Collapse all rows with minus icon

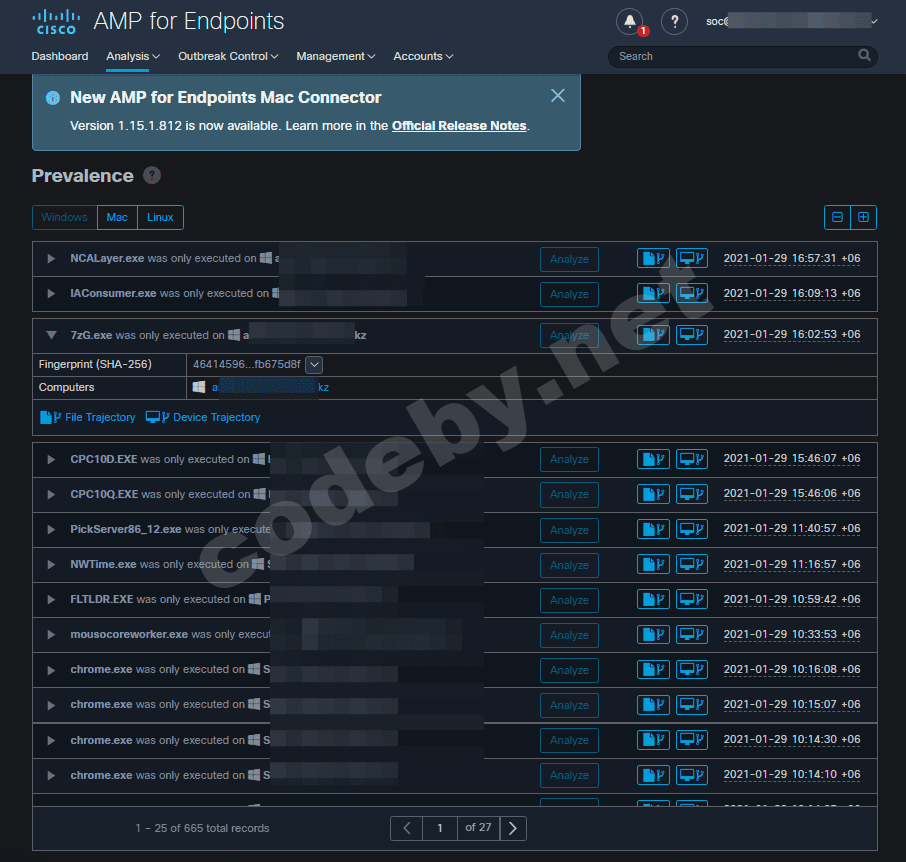tap(837, 217)
